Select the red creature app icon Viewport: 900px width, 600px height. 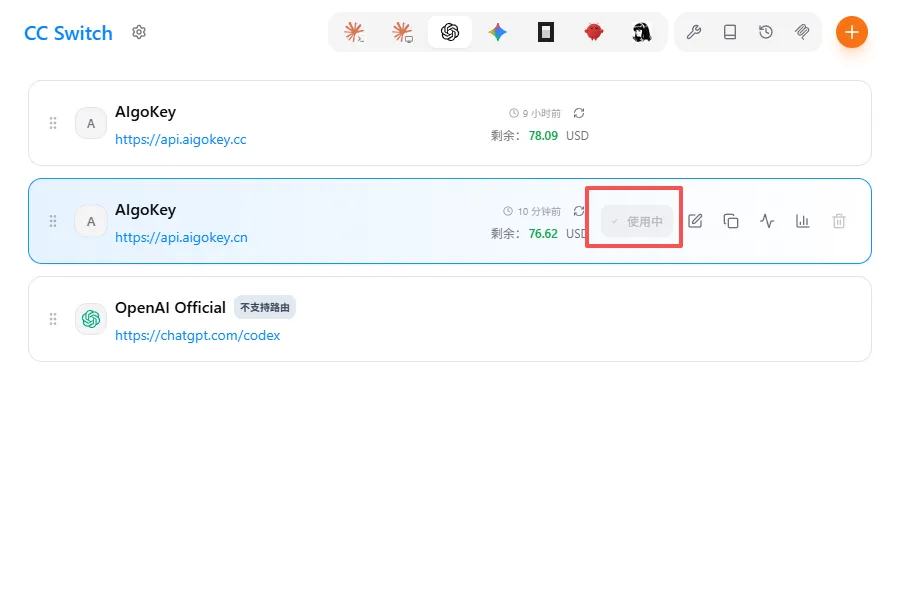click(x=593, y=32)
